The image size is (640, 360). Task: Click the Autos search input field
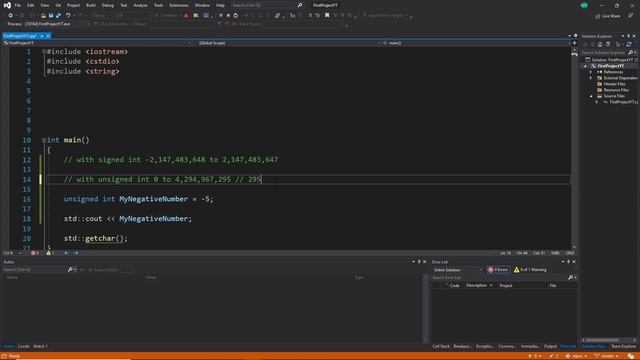tap(35, 269)
